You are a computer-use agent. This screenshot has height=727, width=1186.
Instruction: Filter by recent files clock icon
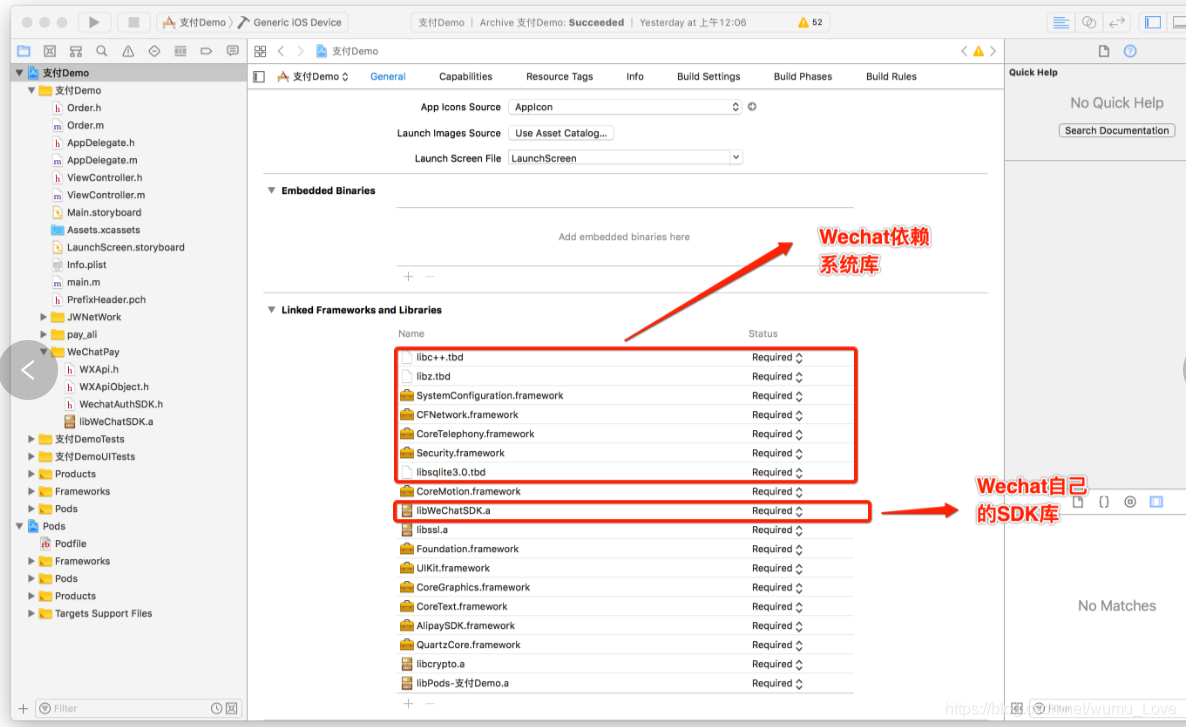coord(216,708)
